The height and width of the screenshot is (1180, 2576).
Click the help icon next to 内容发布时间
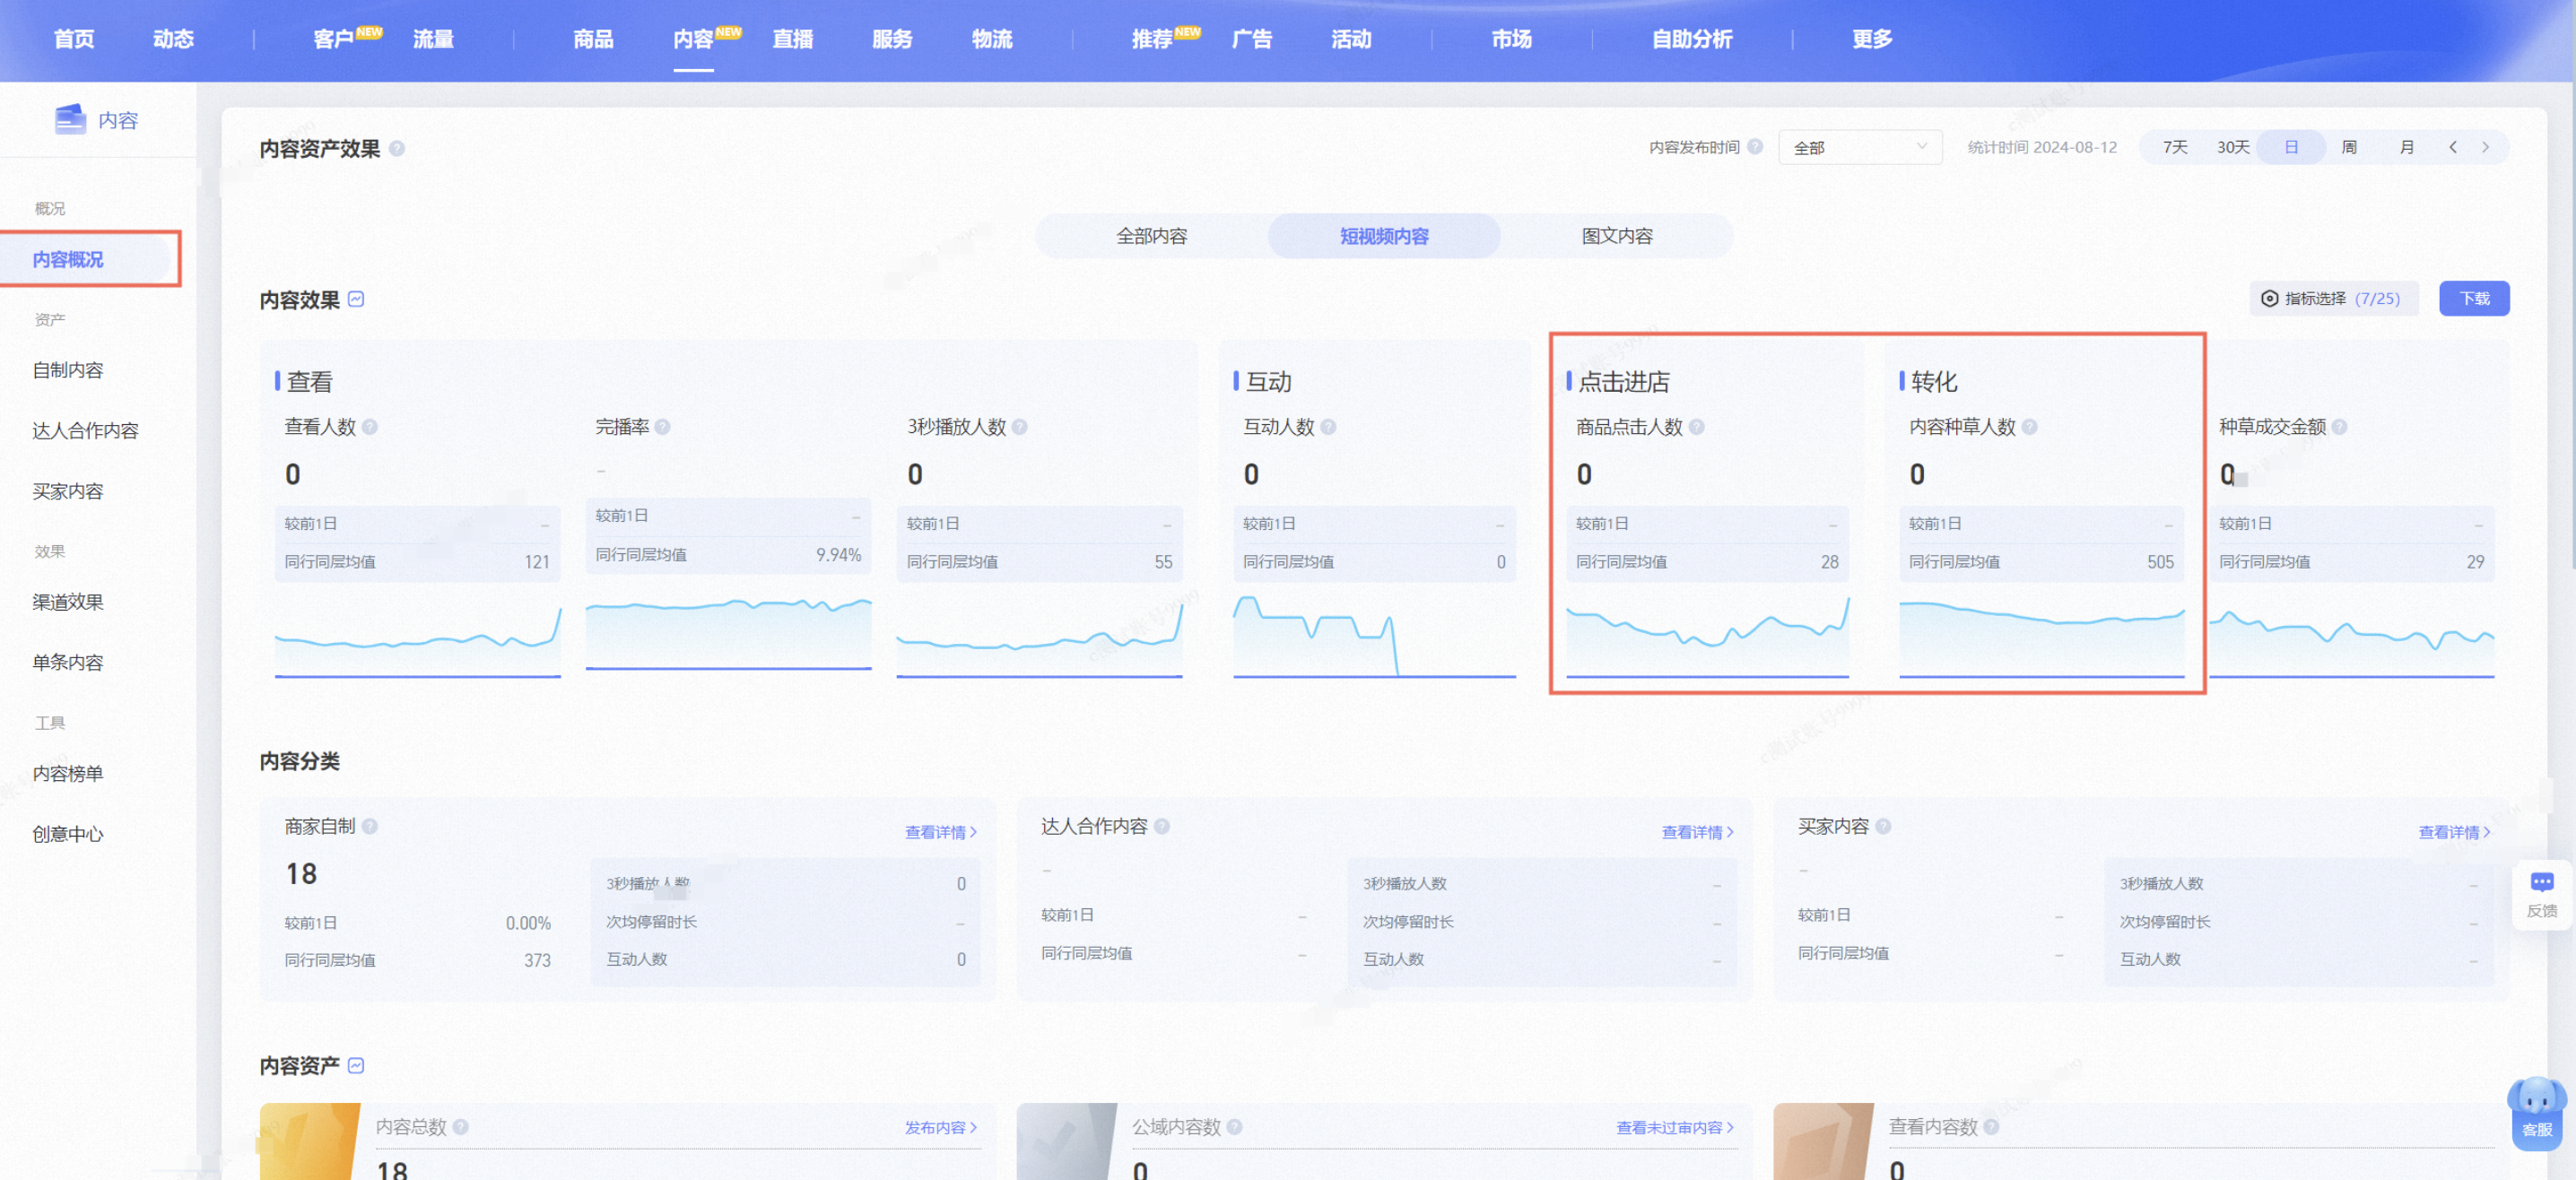1755,147
